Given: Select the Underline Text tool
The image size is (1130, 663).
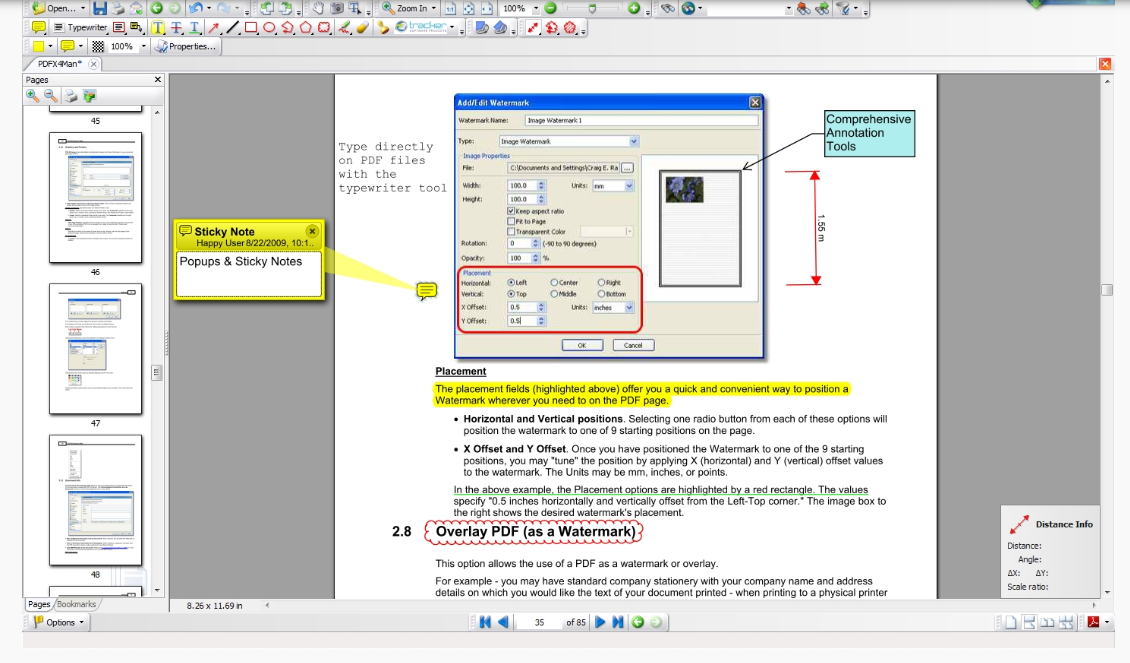Looking at the screenshot, I should click(x=194, y=27).
